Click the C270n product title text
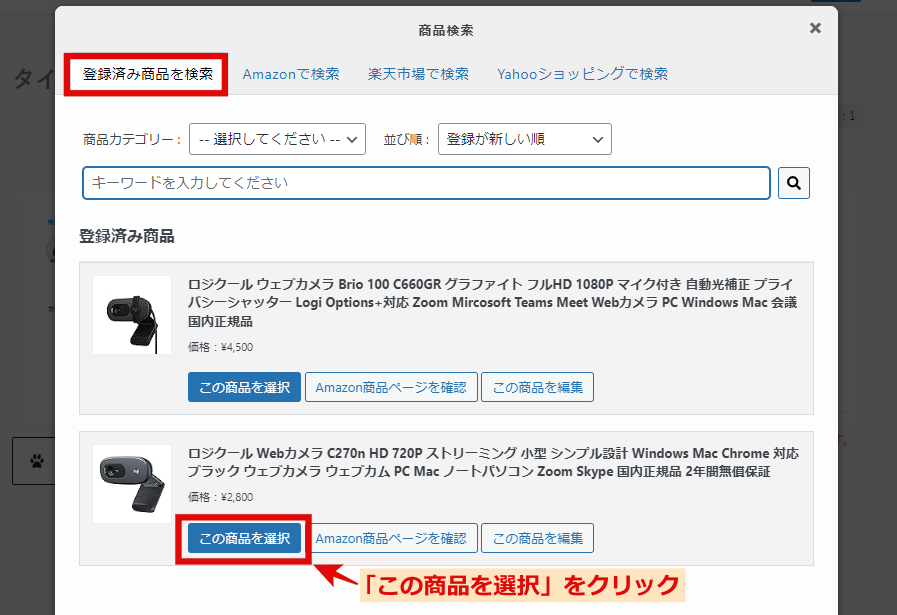 pos(493,462)
